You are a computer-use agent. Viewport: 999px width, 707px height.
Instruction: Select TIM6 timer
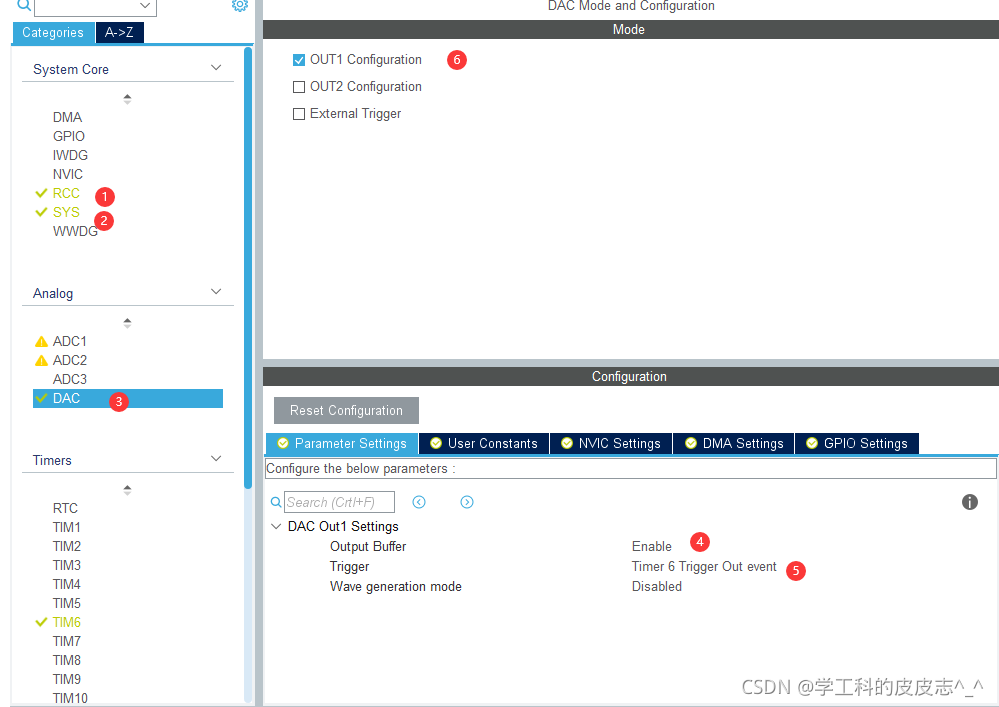[66, 622]
